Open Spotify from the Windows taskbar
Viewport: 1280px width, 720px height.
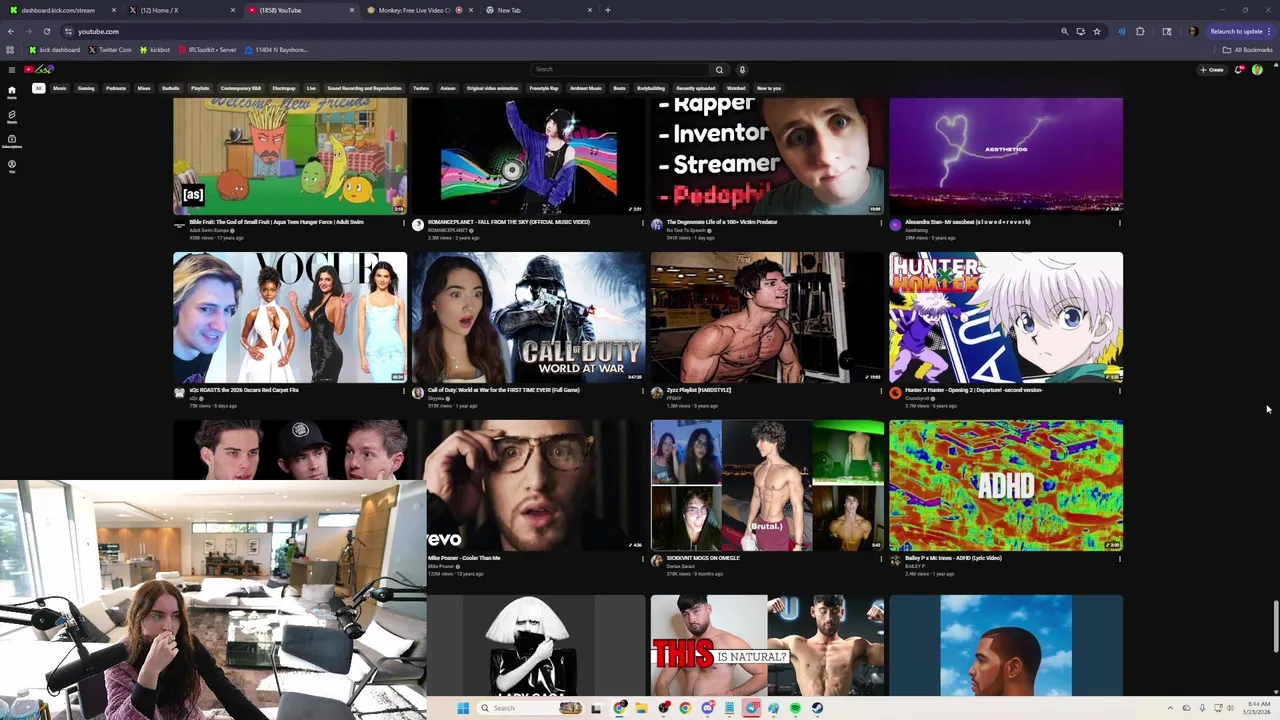(x=795, y=708)
